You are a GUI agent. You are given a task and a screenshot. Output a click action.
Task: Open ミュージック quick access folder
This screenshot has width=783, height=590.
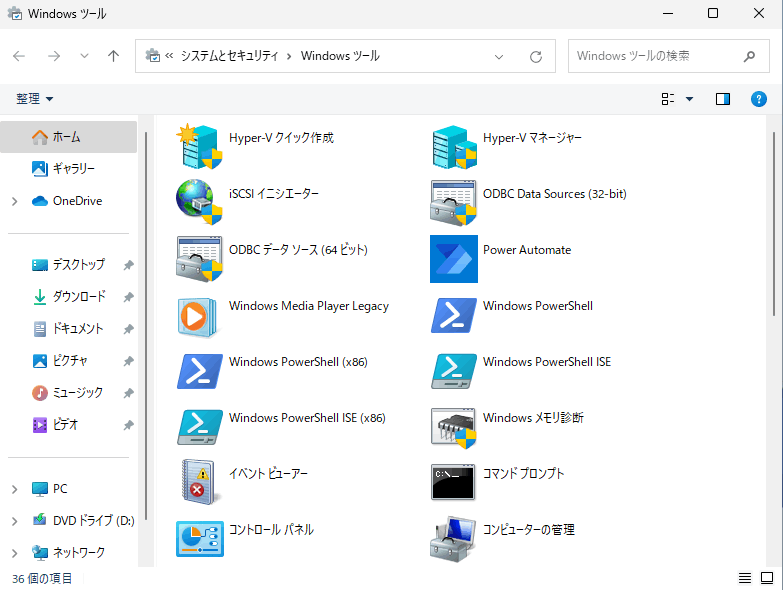click(68, 393)
